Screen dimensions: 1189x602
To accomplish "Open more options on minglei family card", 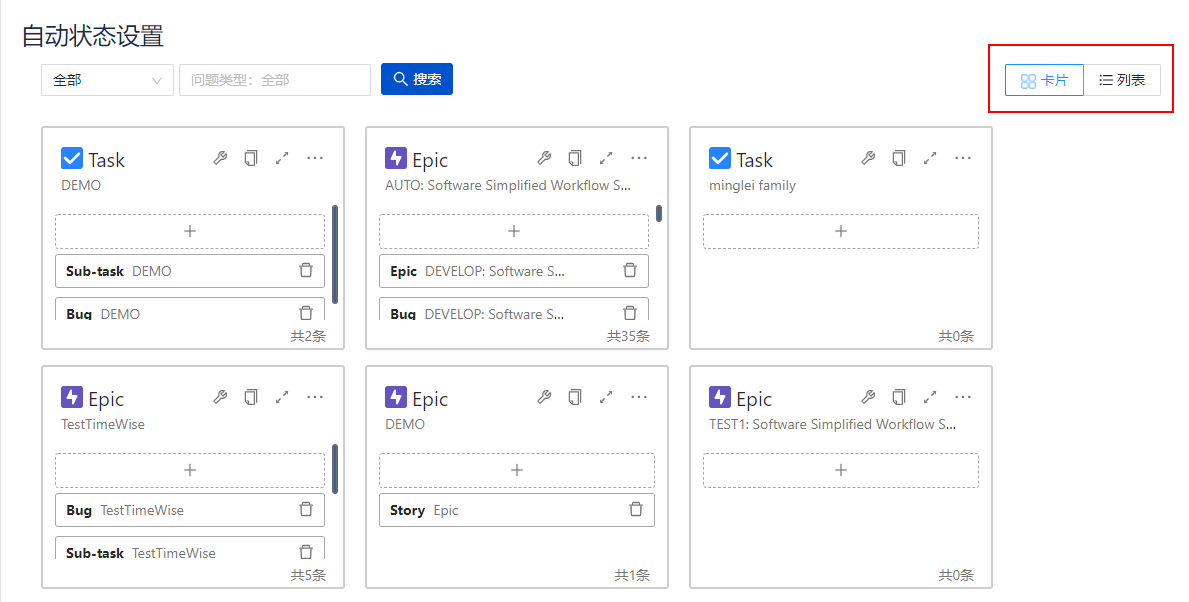I will 963,158.
